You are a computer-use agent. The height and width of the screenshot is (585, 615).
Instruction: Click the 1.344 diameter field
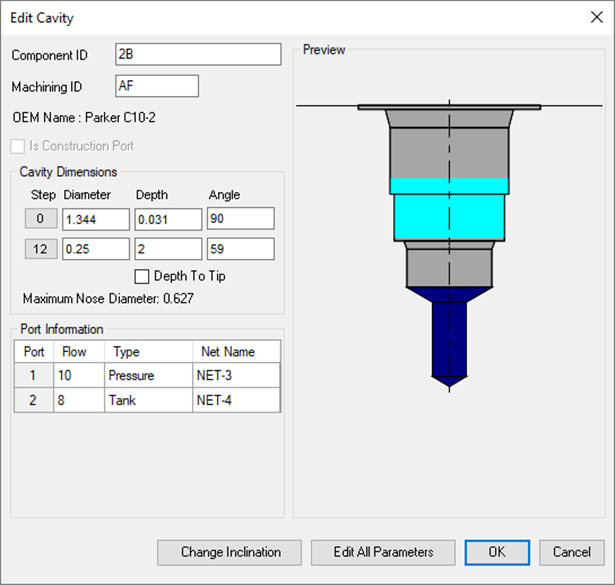click(95, 219)
